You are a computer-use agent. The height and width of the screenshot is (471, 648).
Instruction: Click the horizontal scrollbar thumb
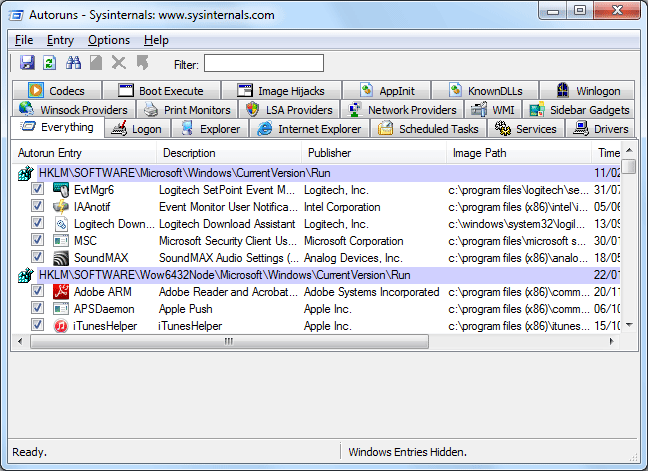(x=229, y=341)
